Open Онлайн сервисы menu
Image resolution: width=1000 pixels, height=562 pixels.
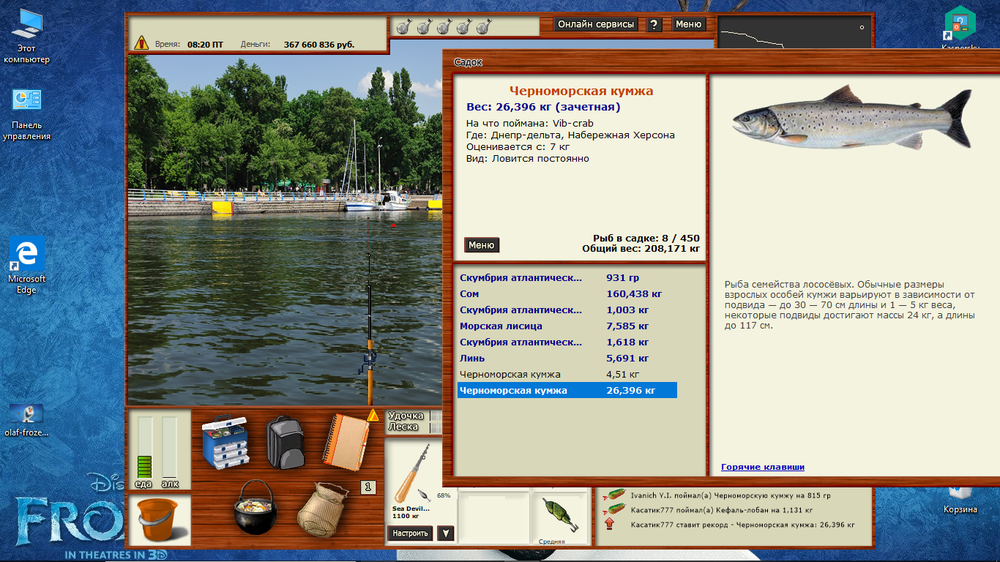pos(595,24)
